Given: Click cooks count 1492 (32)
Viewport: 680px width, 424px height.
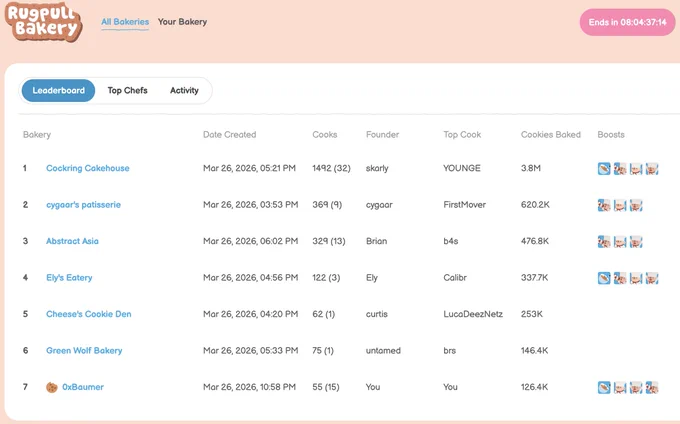Looking at the screenshot, I should tap(331, 168).
